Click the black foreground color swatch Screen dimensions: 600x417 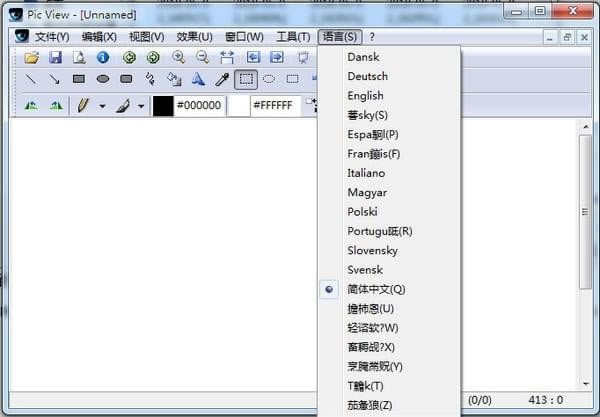163,106
